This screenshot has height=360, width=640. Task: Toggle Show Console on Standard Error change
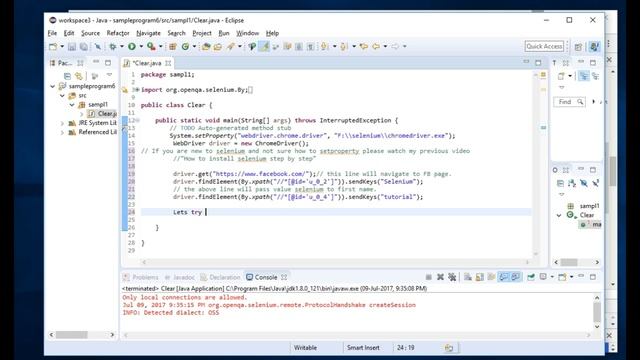click(x=516, y=277)
